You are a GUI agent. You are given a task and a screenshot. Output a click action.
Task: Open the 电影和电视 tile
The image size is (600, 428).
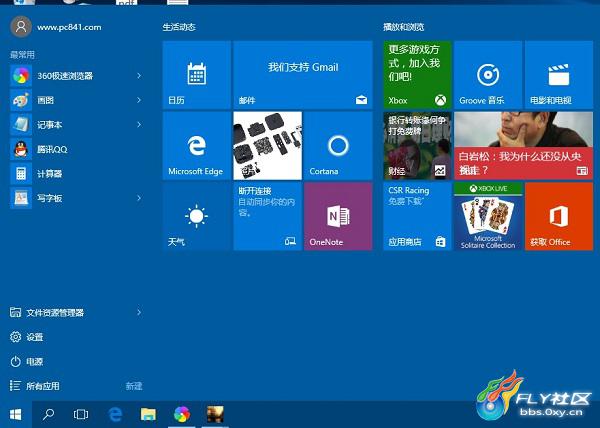tap(559, 75)
